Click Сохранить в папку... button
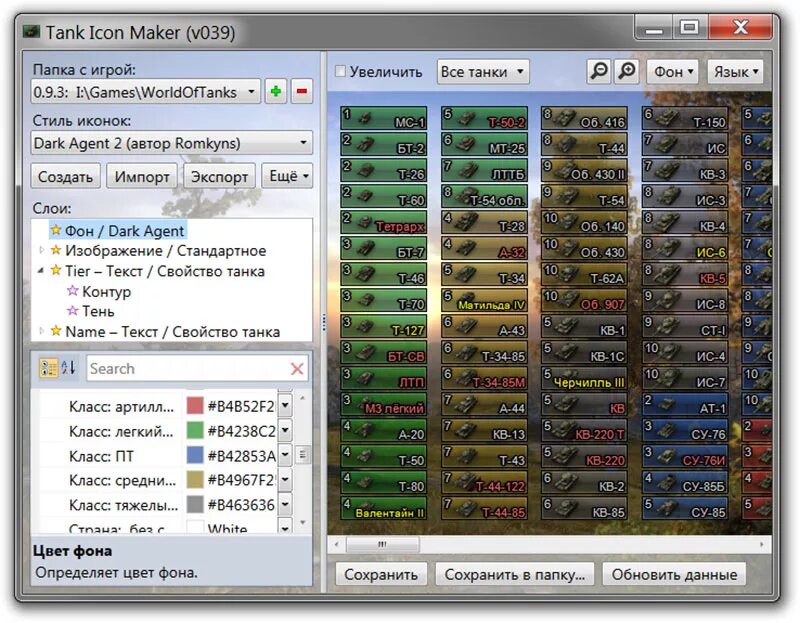Image resolution: width=800 pixels, height=623 pixels. [514, 574]
